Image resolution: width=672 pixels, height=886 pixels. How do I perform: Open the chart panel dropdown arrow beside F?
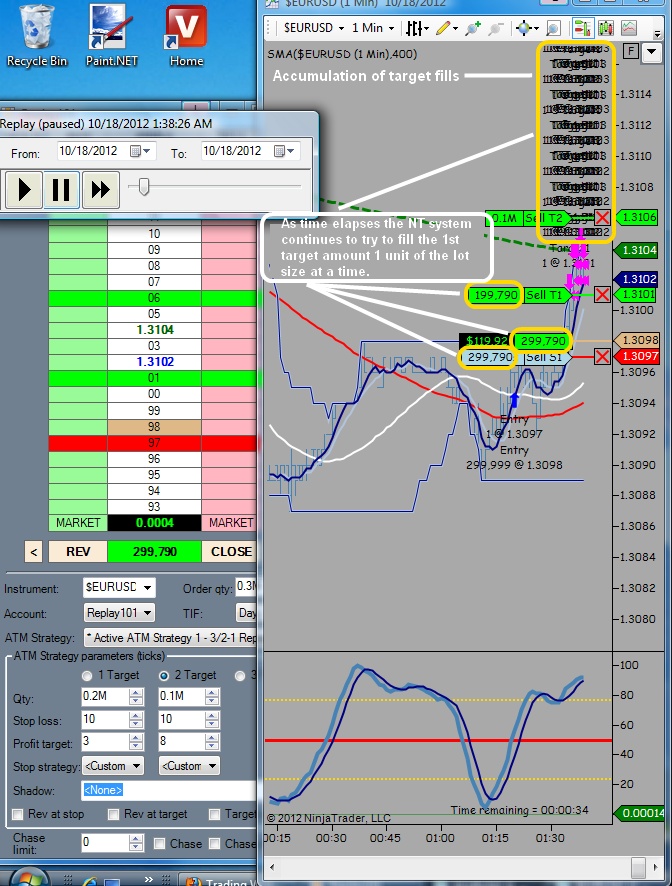[x=652, y=52]
